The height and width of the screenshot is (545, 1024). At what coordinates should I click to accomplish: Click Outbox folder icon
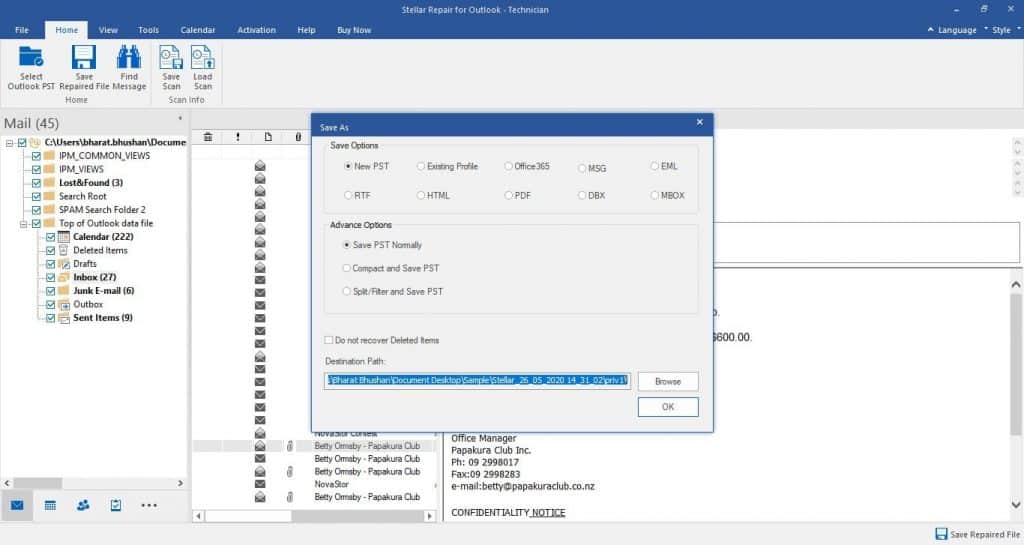[63, 304]
